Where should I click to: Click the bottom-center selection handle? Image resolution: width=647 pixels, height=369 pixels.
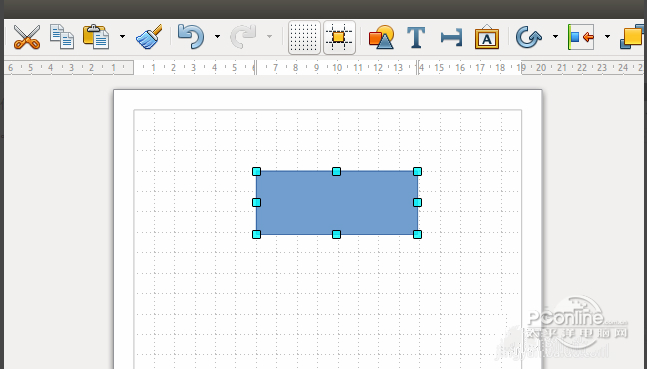(336, 234)
